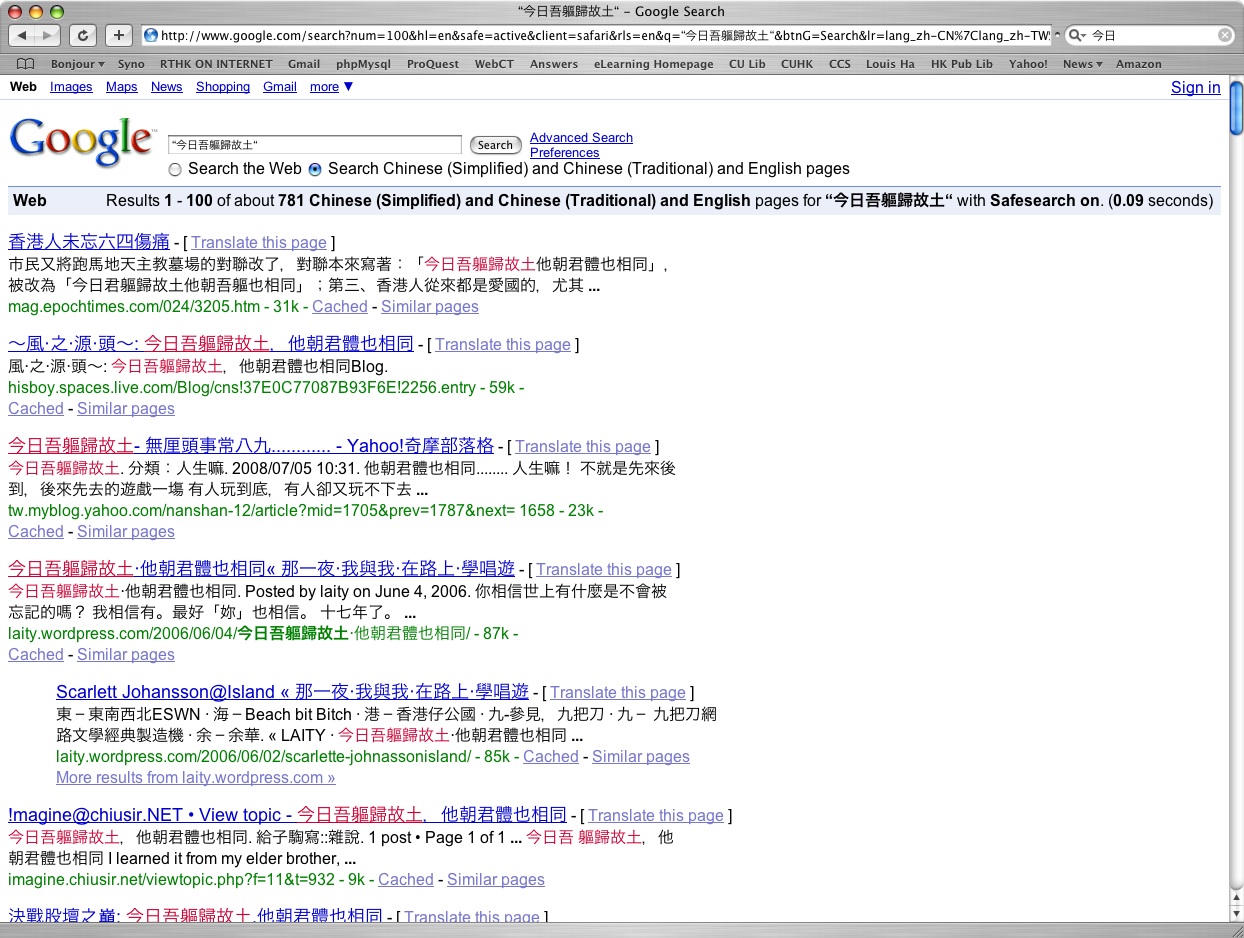Image resolution: width=1244 pixels, height=938 pixels.
Task: Open the 'Scarlett Johansson@Island' result
Action: coord(292,692)
